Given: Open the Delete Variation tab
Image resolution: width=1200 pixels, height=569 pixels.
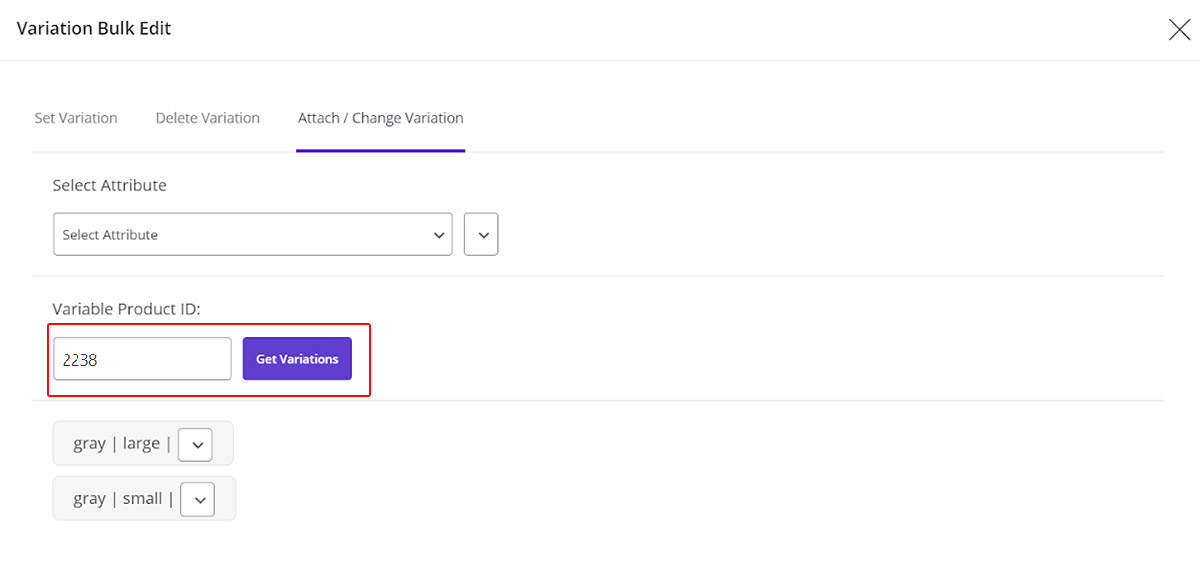Looking at the screenshot, I should (x=208, y=118).
